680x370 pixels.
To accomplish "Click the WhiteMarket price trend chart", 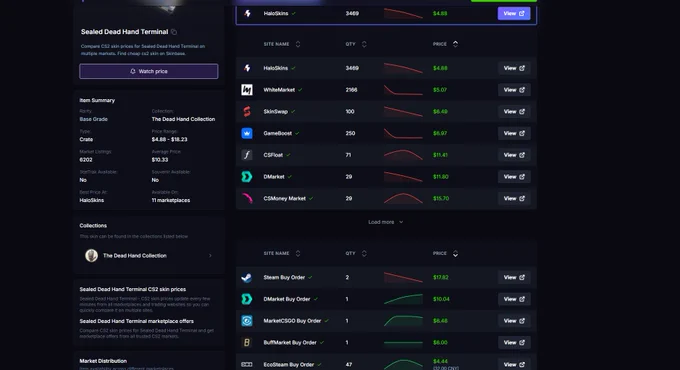I will pos(403,90).
